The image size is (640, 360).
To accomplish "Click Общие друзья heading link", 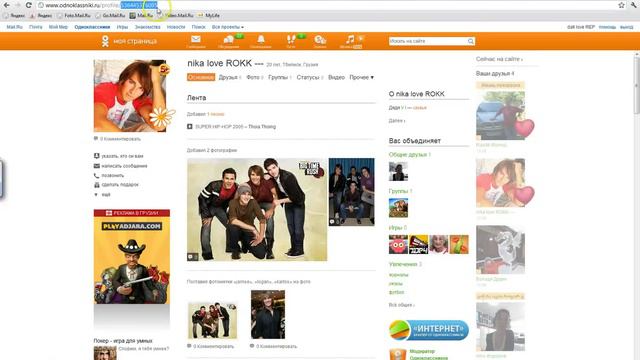I will [409, 155].
